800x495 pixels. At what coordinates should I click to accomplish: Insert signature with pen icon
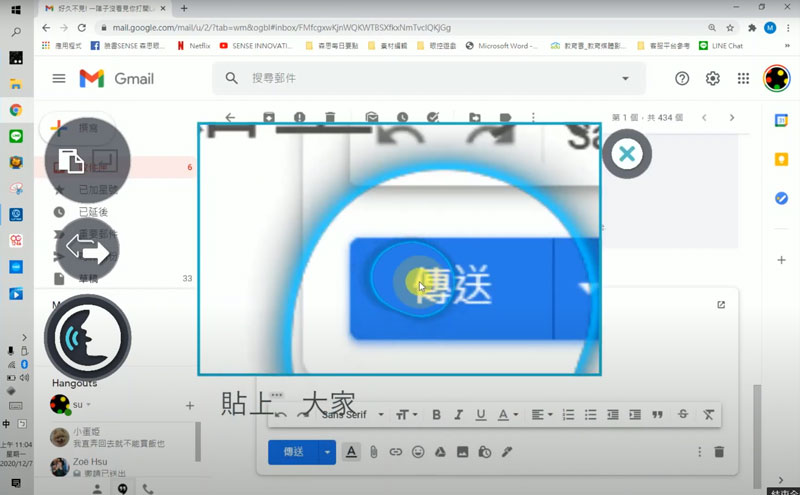tap(506, 452)
